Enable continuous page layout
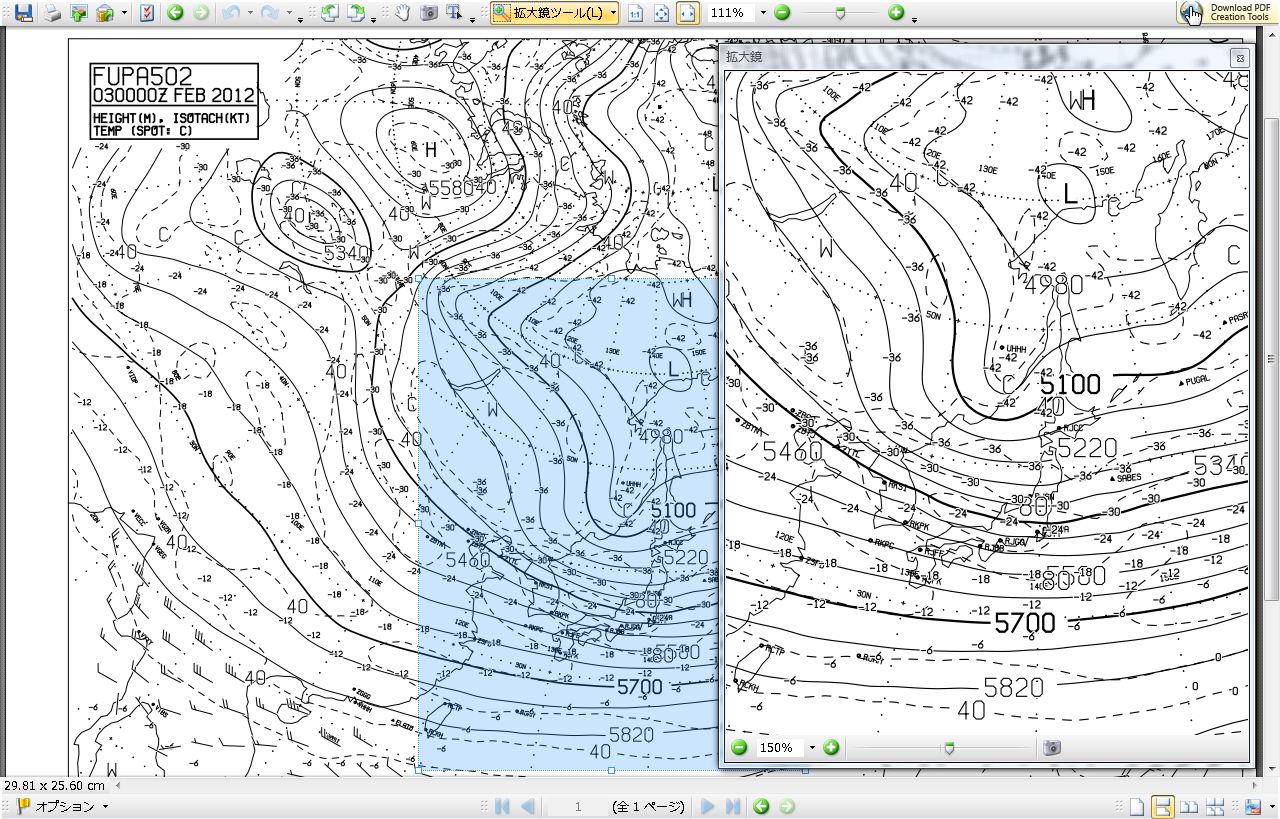Viewport: 1280px width, 819px height. point(1163,806)
